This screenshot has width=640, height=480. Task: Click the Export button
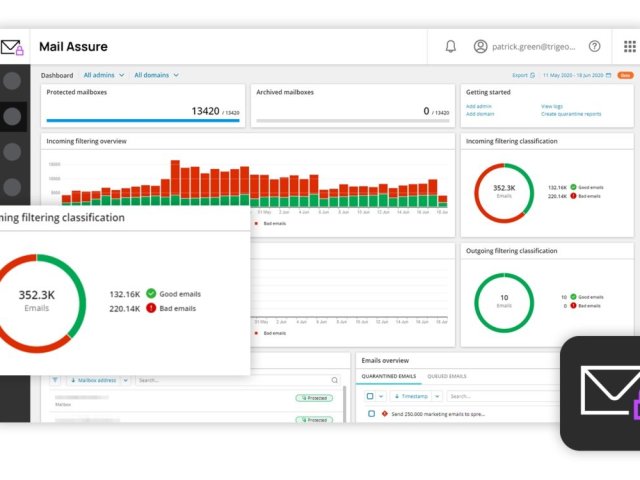pos(523,75)
